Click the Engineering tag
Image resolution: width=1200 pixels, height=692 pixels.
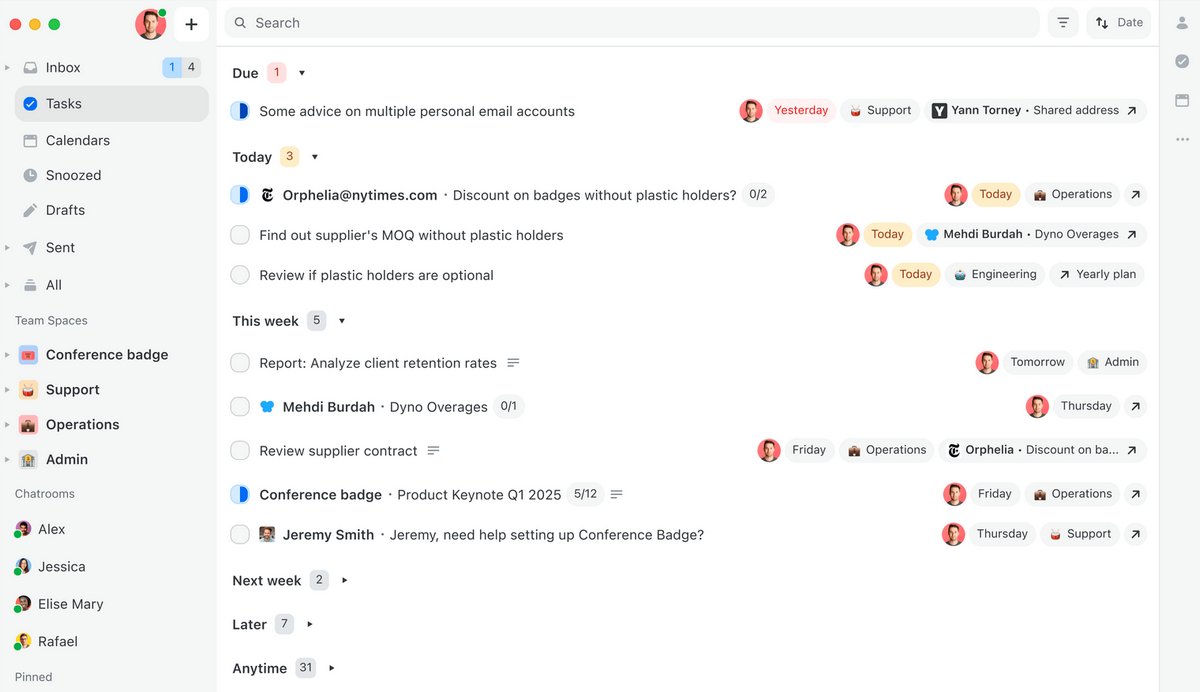993,274
